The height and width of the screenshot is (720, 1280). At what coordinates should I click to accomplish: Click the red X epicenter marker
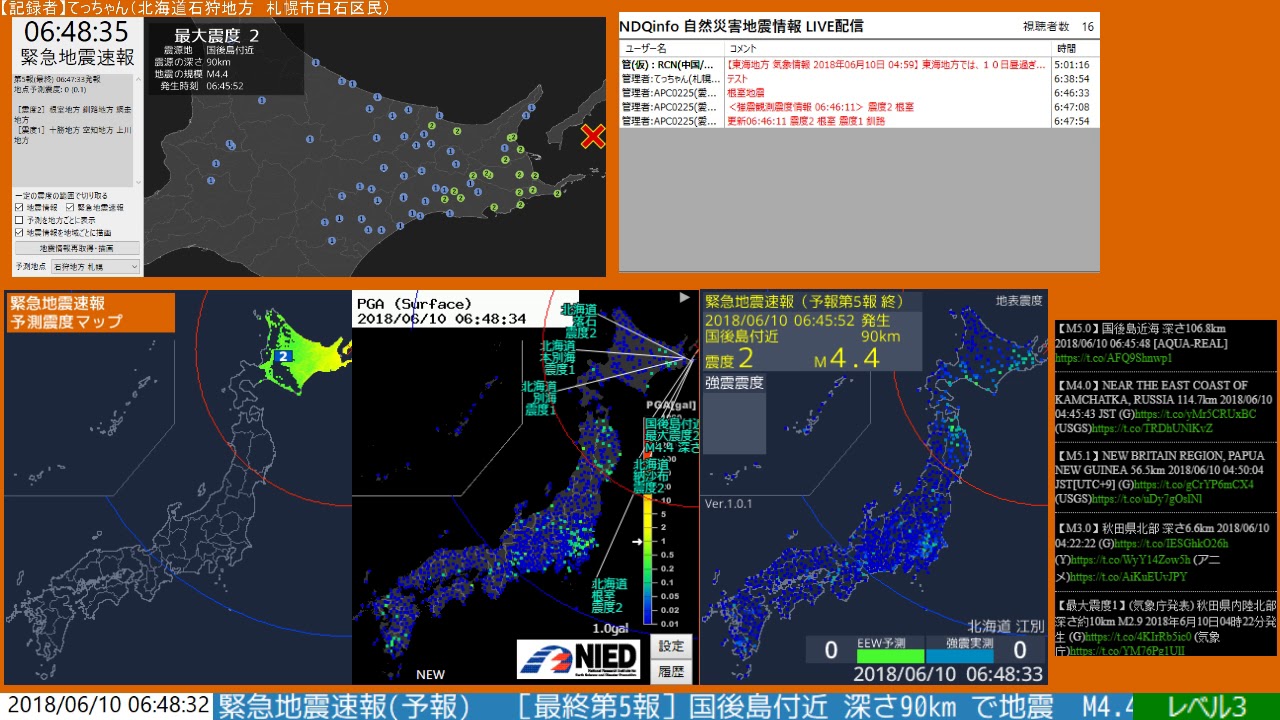[x=593, y=136]
